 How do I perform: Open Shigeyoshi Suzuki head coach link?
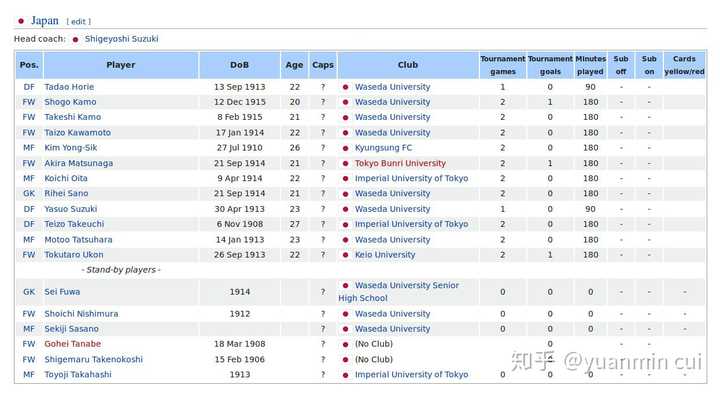[121, 39]
